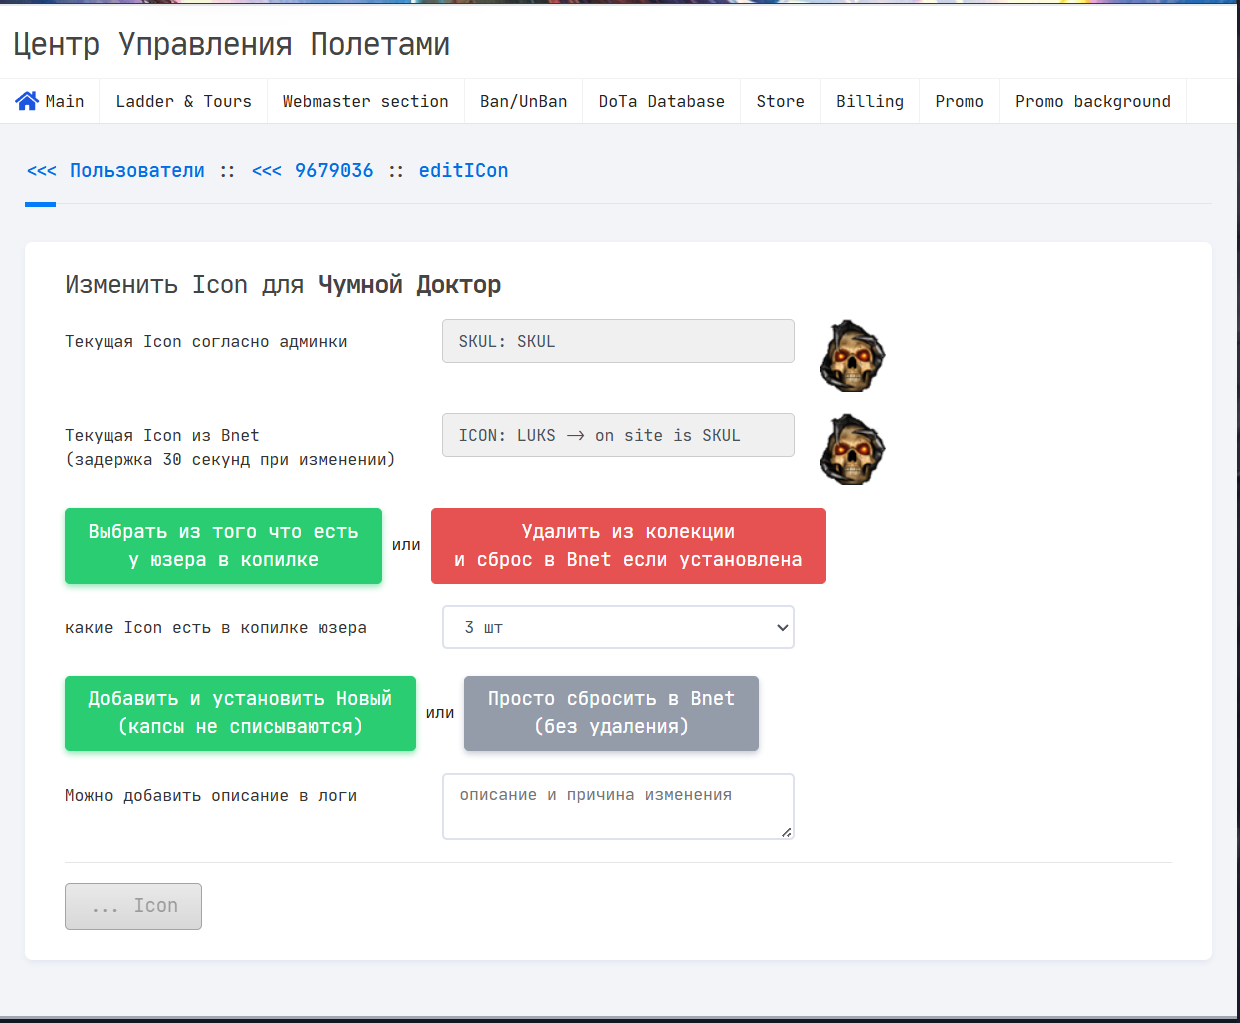Open the Main menu item
Viewport: 1240px width, 1023px height.
(x=50, y=101)
